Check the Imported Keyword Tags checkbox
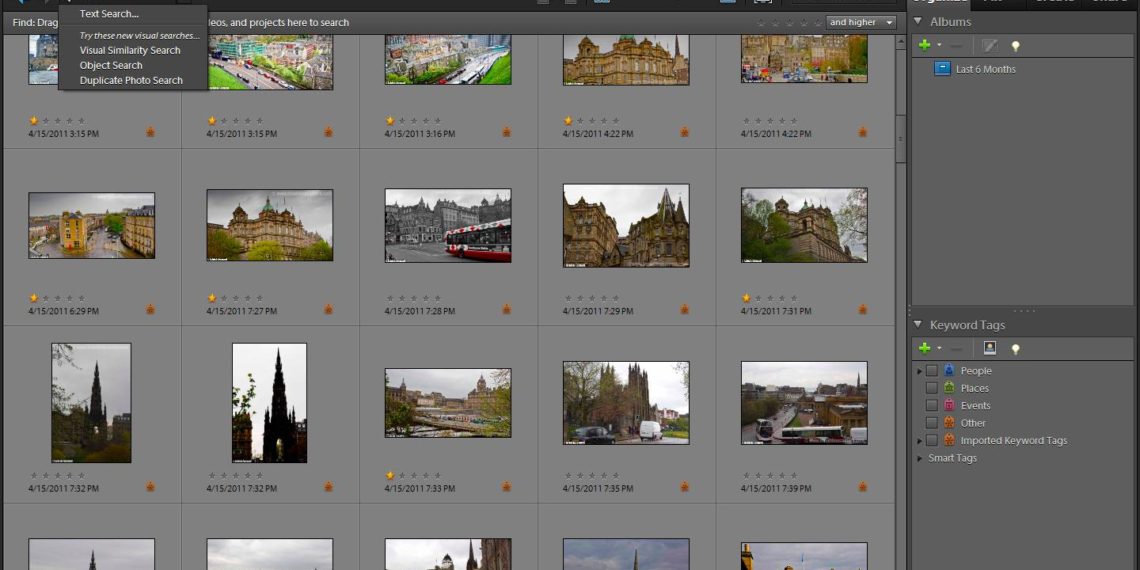 click(931, 441)
